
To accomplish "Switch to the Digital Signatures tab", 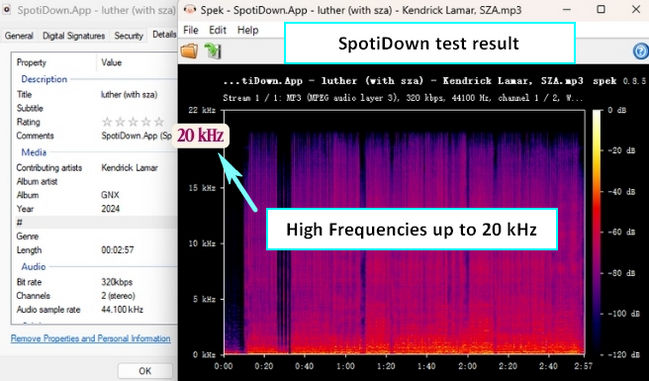I will (x=74, y=36).
